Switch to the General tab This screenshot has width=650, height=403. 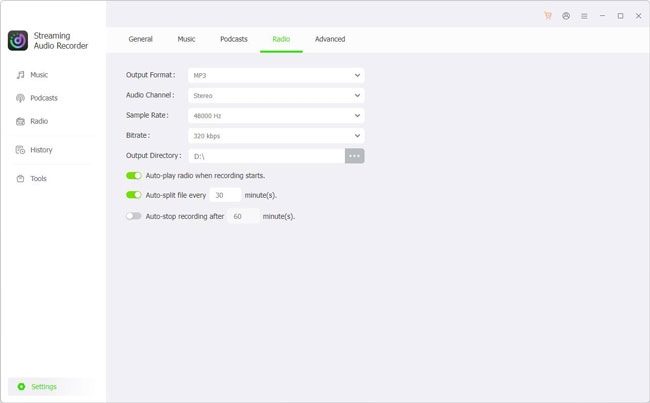click(141, 39)
